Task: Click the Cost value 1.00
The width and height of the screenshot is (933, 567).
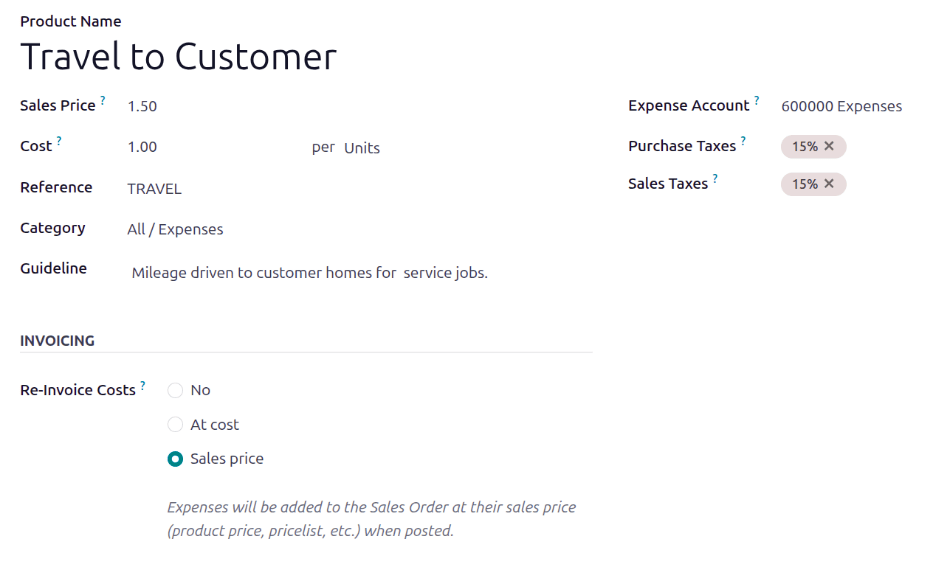Action: [142, 147]
